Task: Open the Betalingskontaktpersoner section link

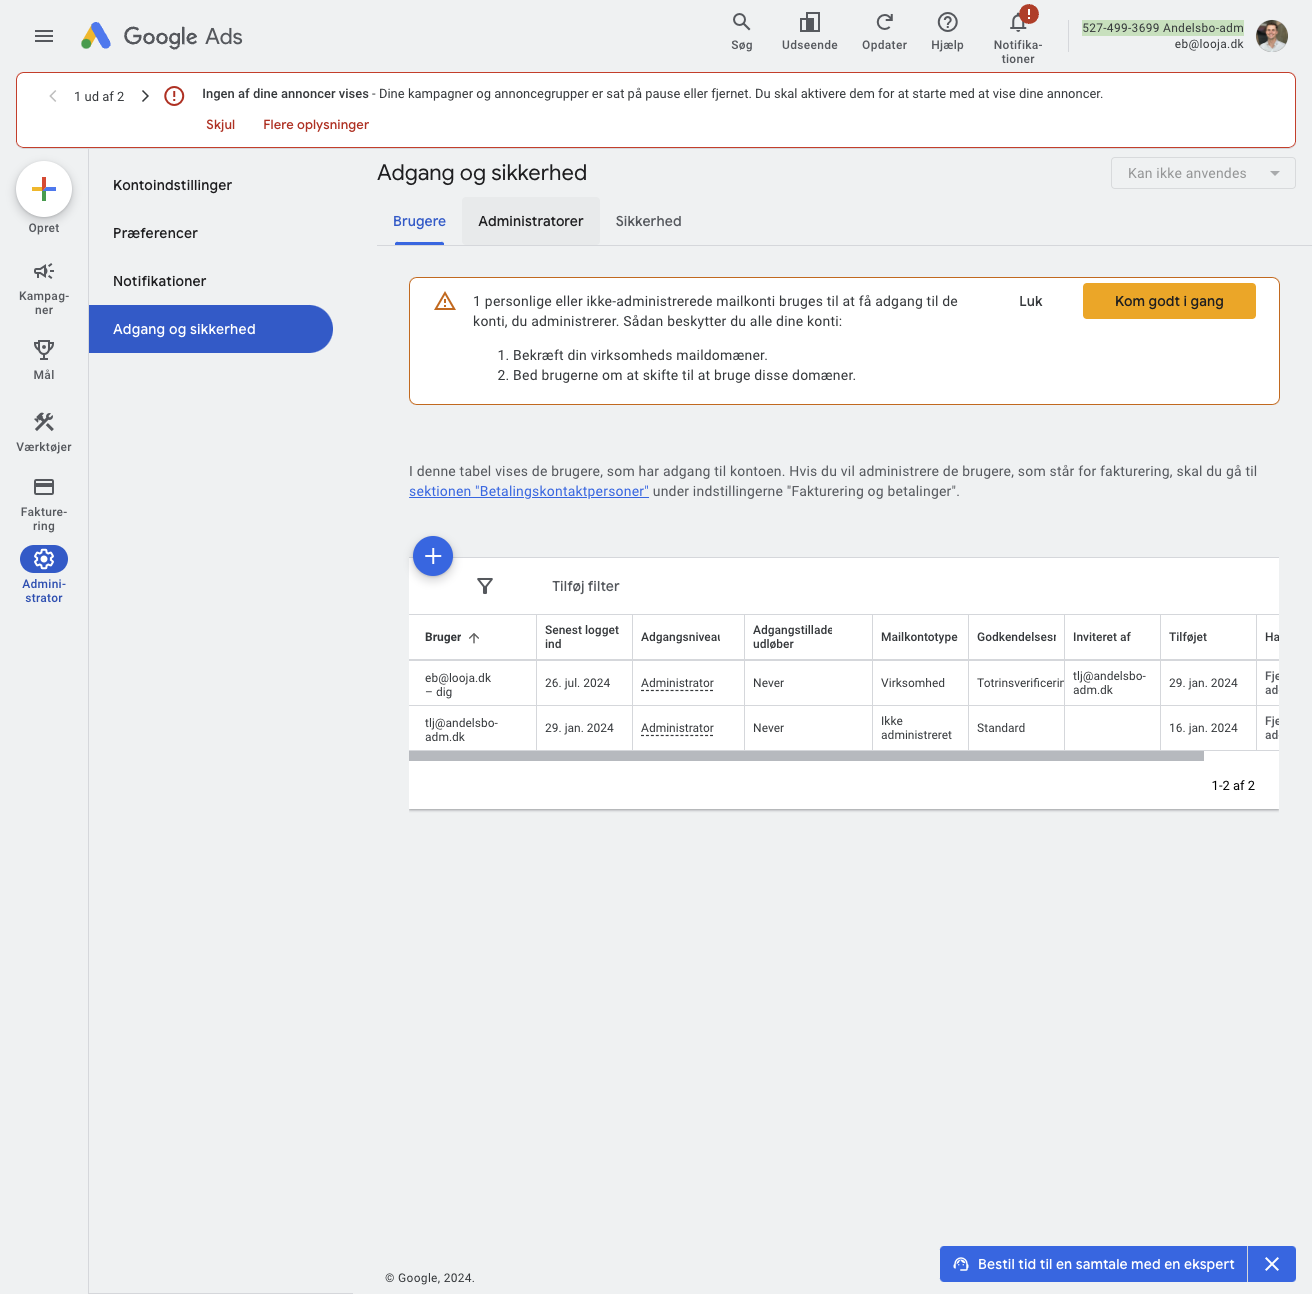Action: 529,491
